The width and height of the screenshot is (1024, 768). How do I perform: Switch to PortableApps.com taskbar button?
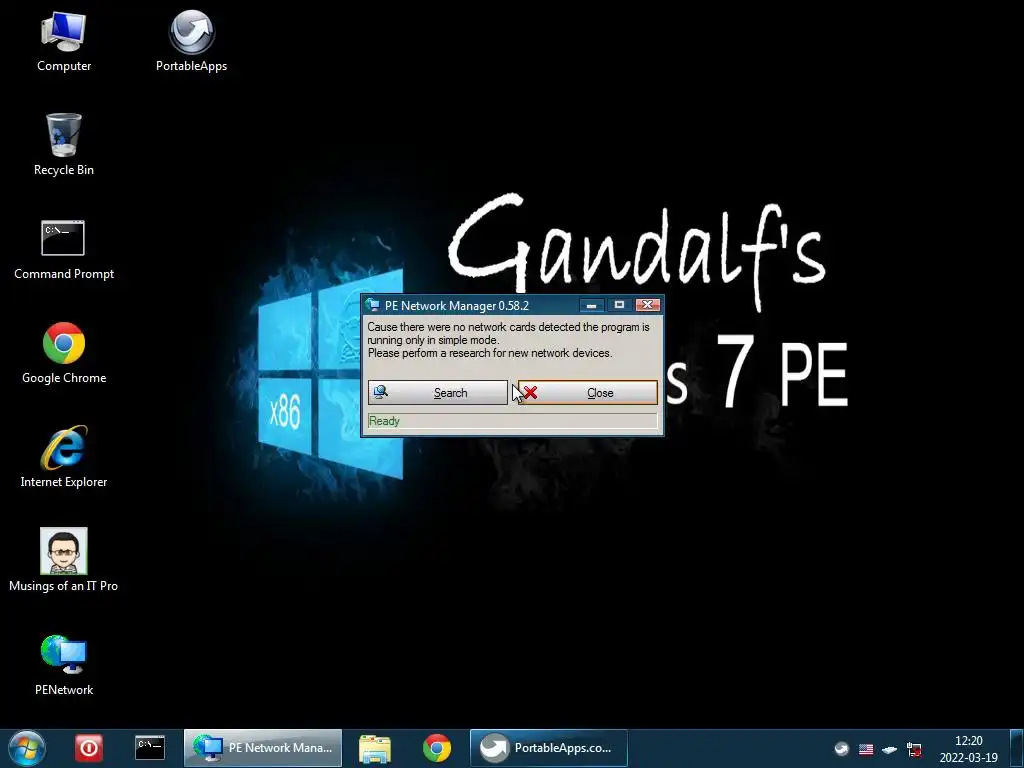coord(549,748)
